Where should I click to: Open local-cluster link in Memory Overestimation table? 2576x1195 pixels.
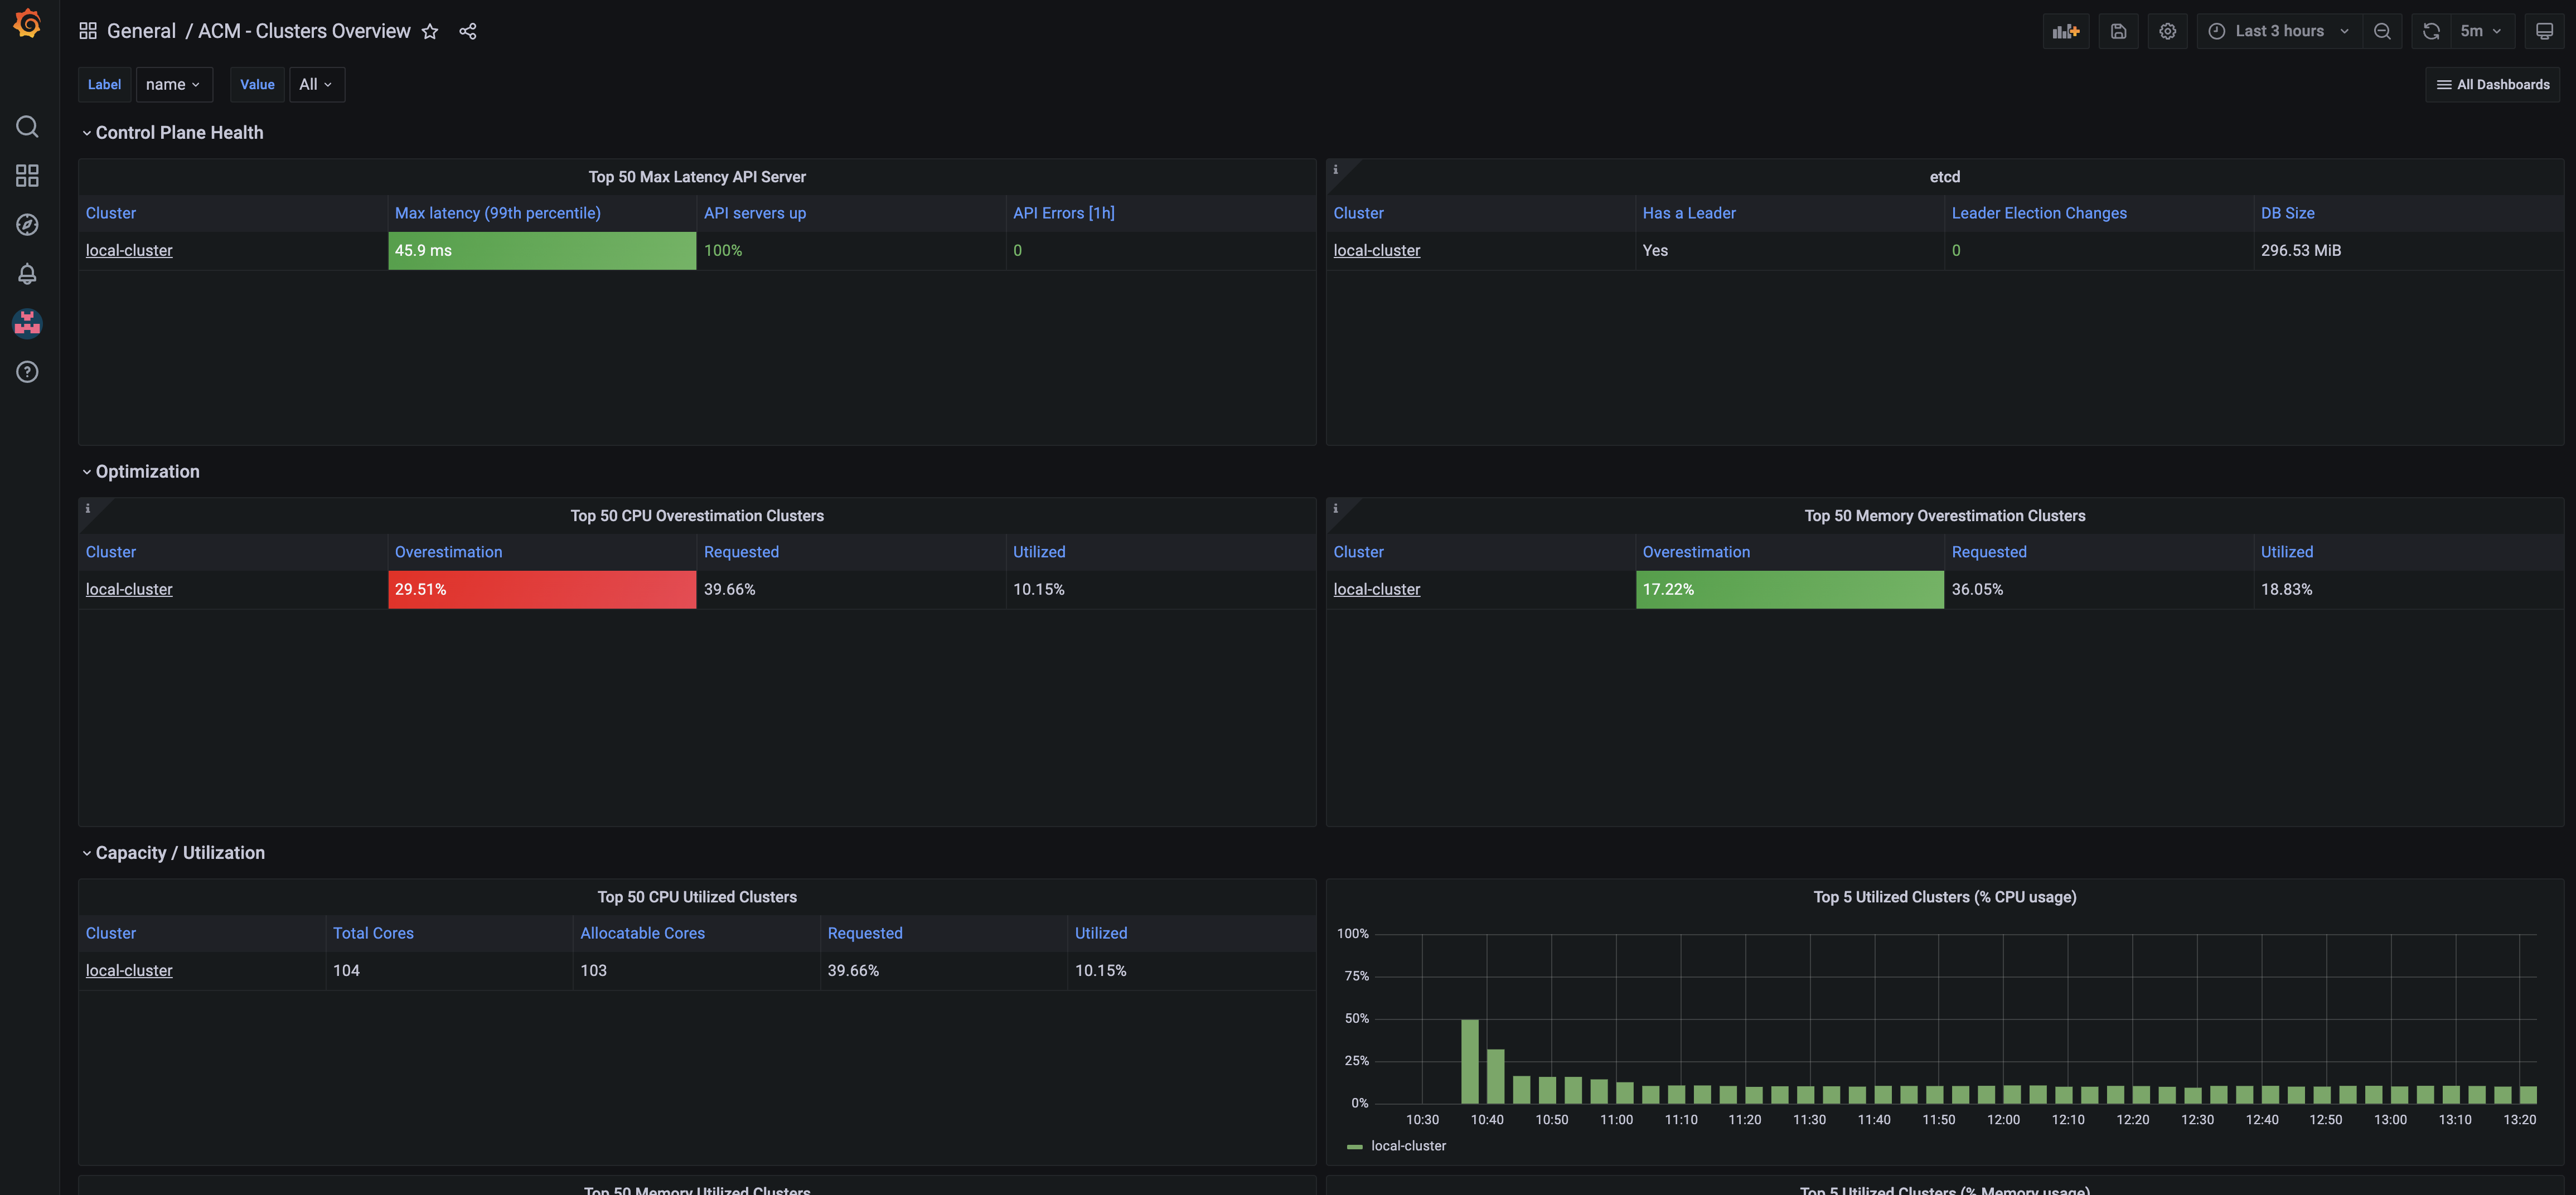[1376, 589]
